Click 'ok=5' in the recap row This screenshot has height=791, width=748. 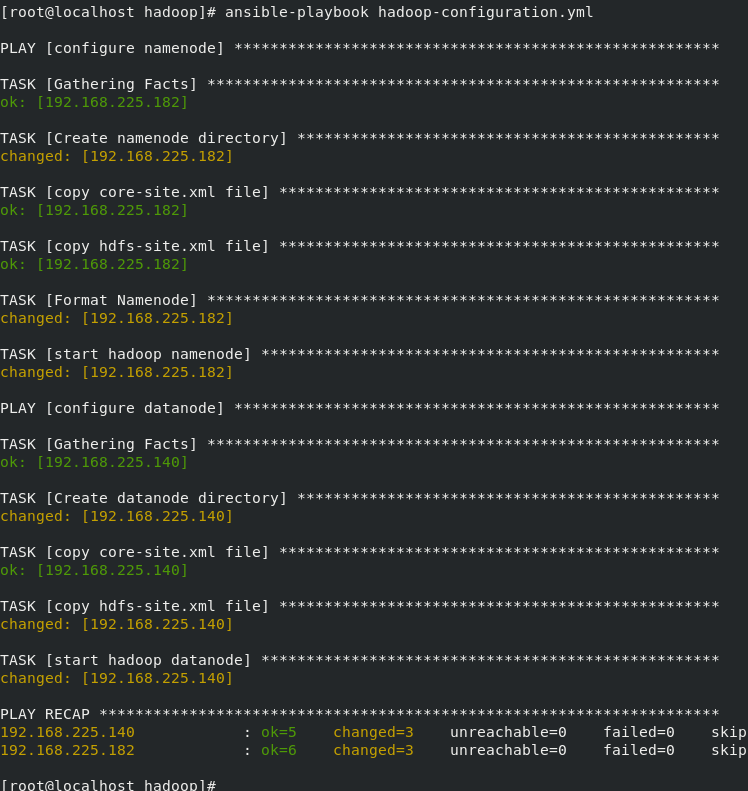click(279, 732)
